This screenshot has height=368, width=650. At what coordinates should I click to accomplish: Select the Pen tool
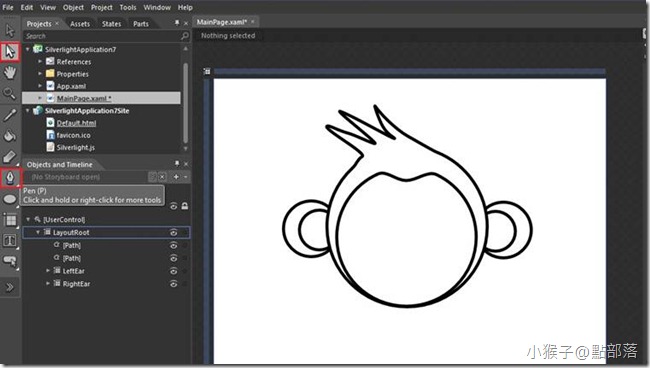pyautogui.click(x=10, y=178)
